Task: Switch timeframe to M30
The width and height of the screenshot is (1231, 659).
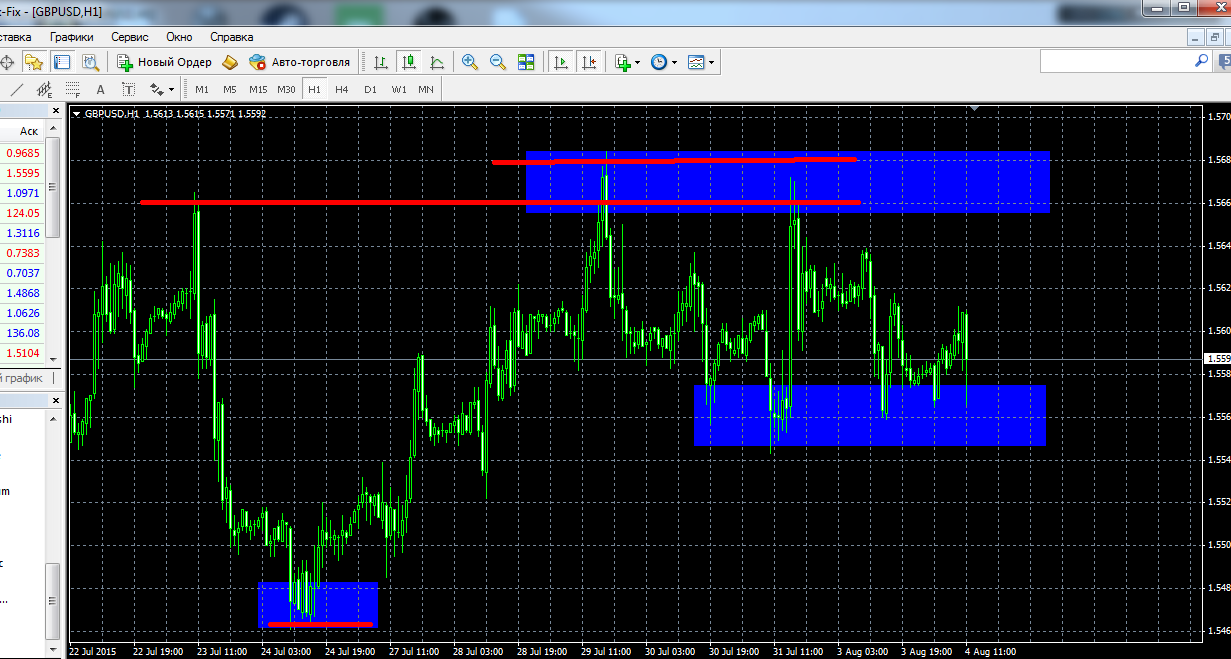Action: (286, 89)
